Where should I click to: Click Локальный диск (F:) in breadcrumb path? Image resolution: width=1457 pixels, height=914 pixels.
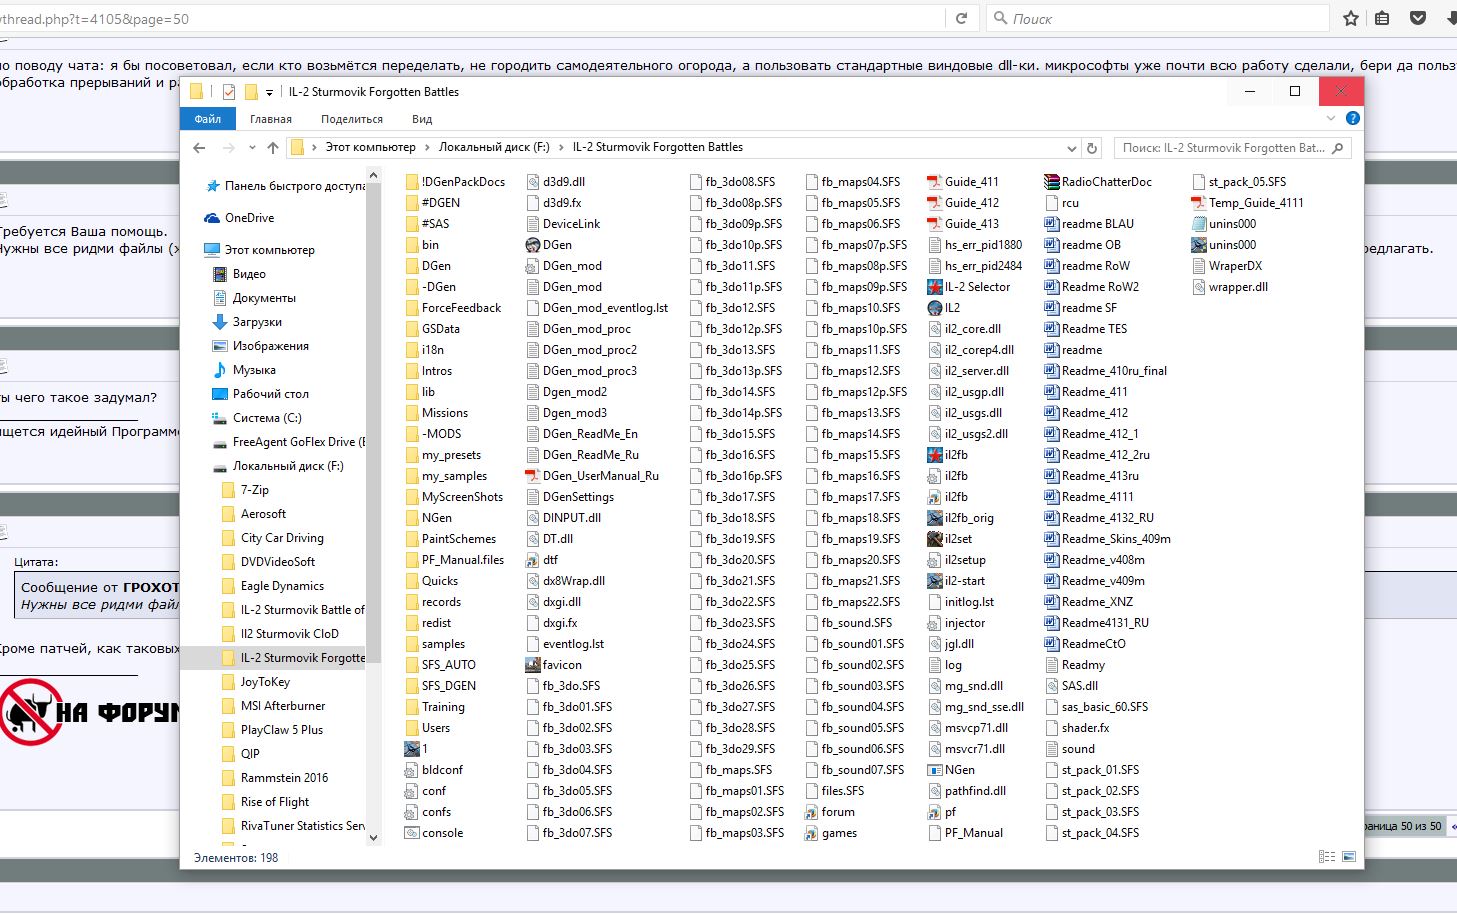pyautogui.click(x=493, y=147)
